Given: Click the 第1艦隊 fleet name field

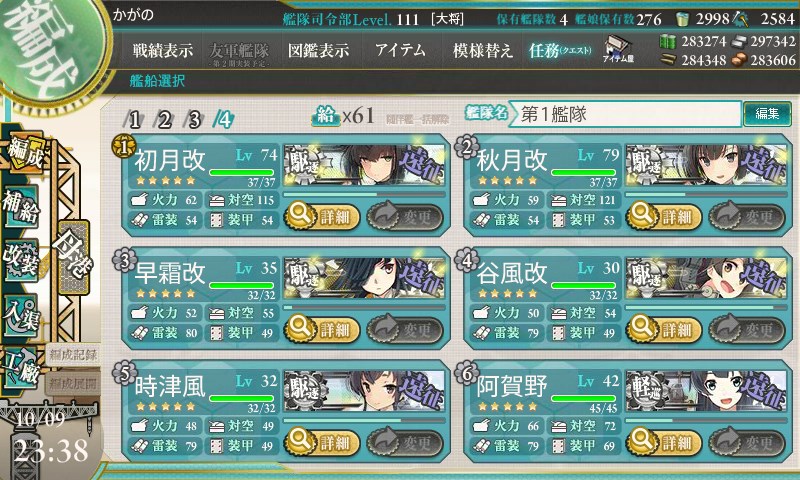Looking at the screenshot, I should coord(624,114).
